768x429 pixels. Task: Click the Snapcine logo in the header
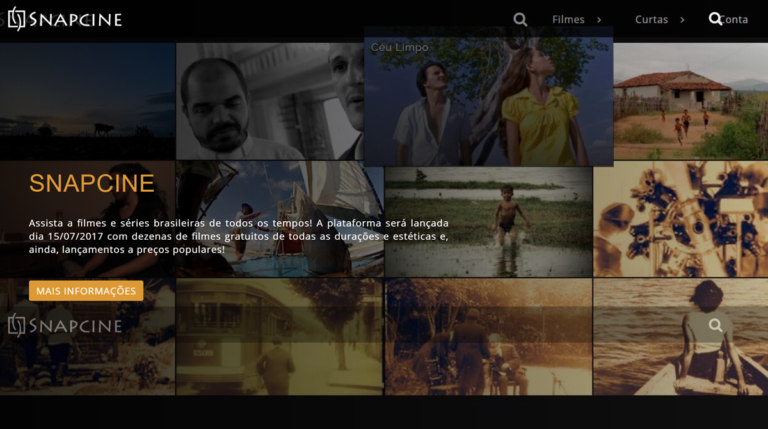[65, 19]
